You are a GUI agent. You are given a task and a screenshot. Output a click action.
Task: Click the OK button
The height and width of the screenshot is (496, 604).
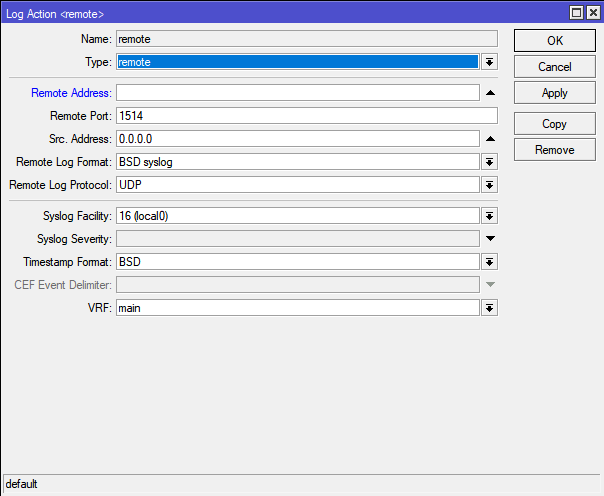[x=555, y=41]
